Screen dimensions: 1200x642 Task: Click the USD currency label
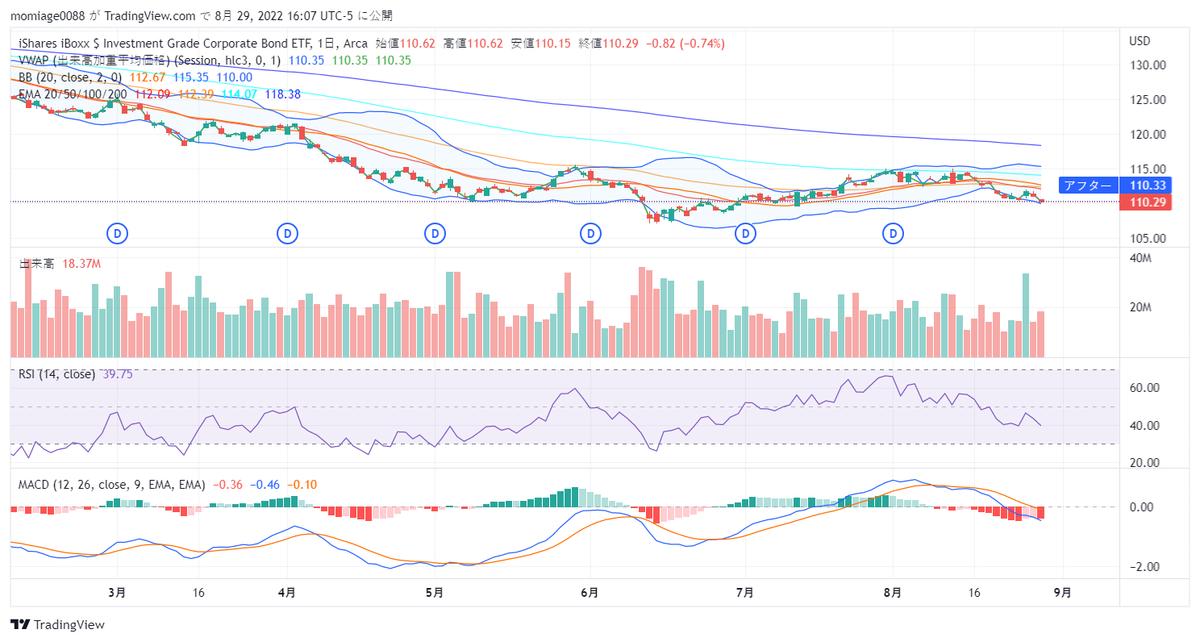(x=1140, y=41)
